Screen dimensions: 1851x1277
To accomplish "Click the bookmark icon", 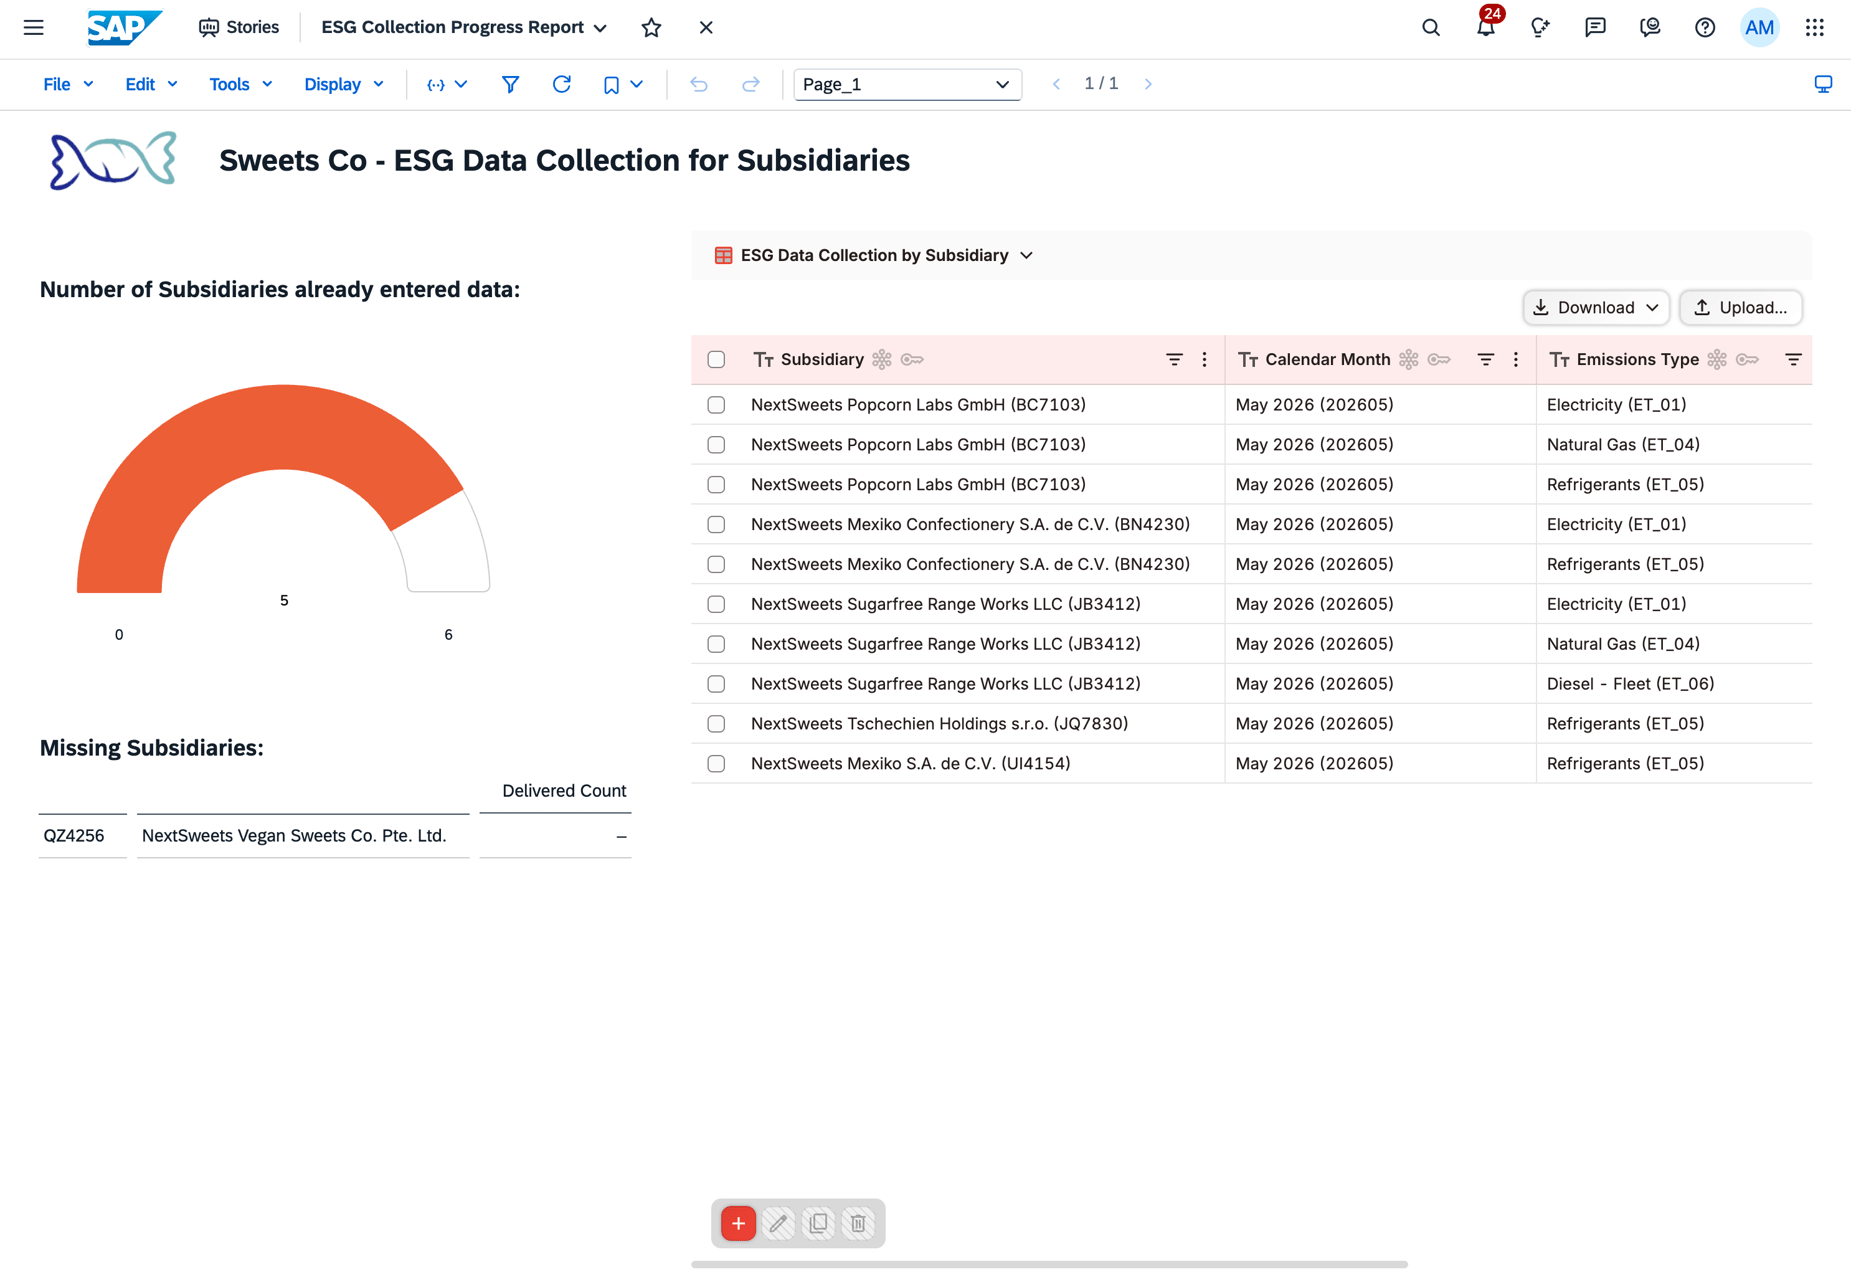I will tap(611, 85).
